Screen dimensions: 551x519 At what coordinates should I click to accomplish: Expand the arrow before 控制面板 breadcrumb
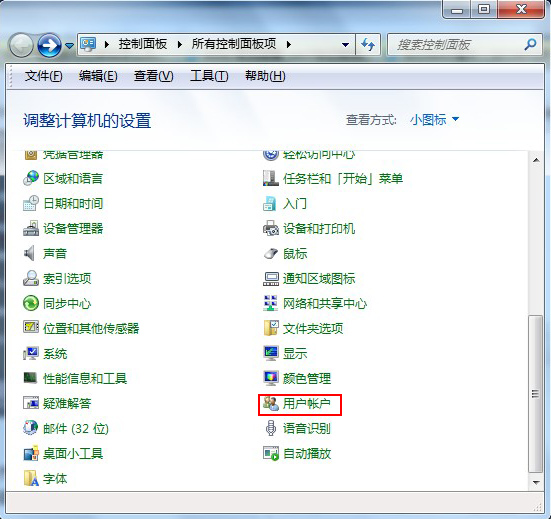pos(107,45)
